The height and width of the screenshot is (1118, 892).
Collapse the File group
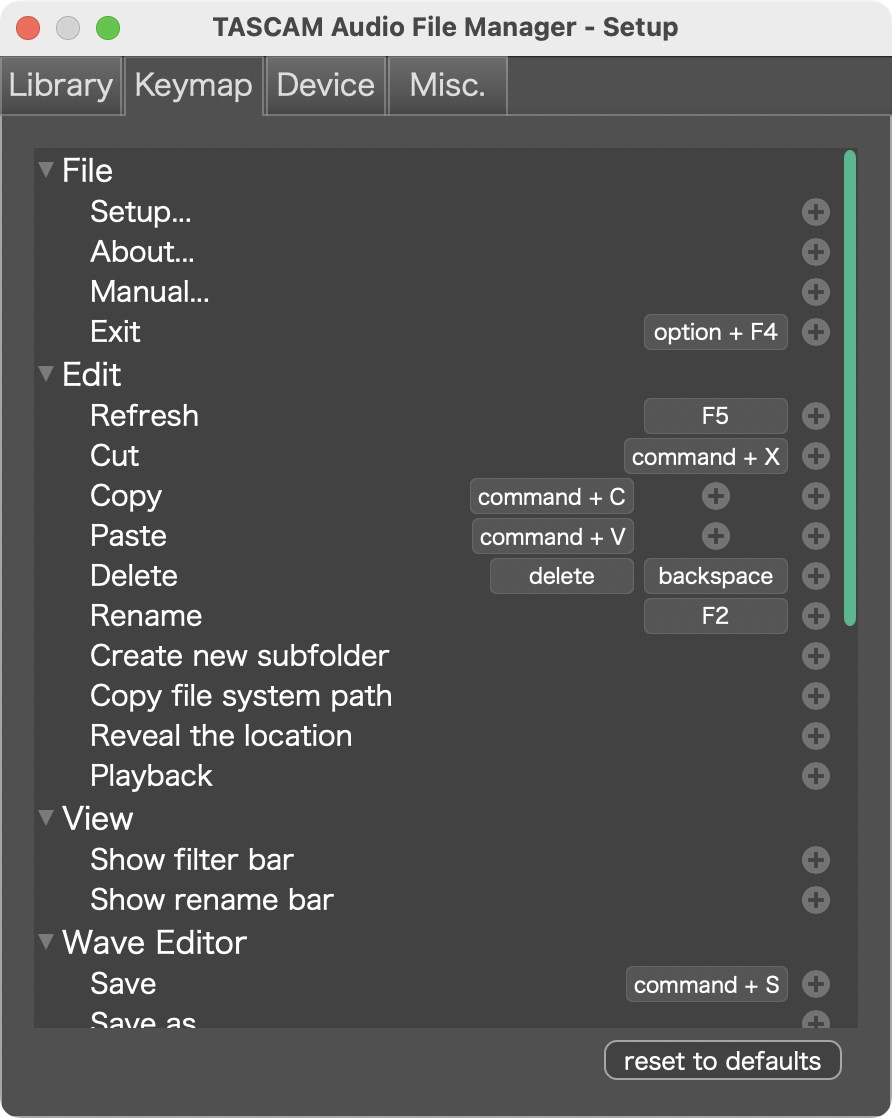[x=46, y=170]
